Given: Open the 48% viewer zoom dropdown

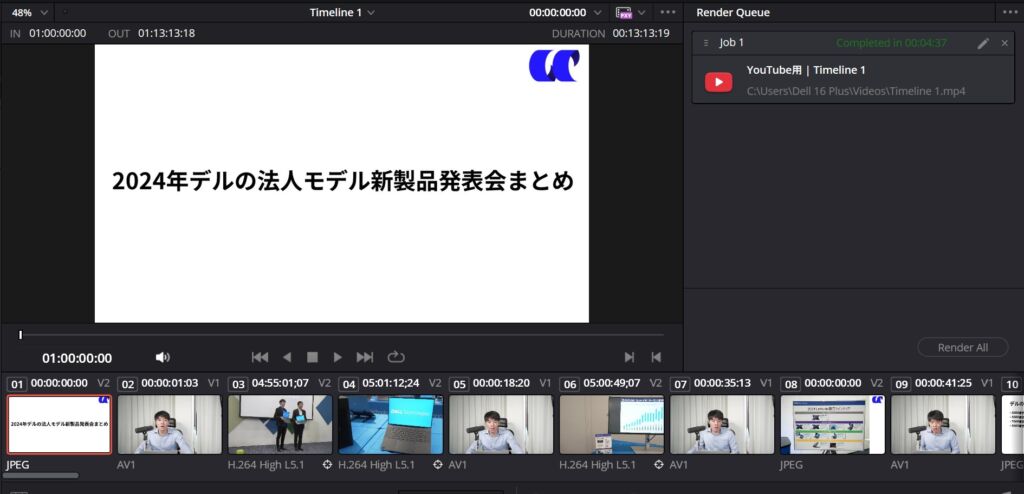Looking at the screenshot, I should pos(29,12).
